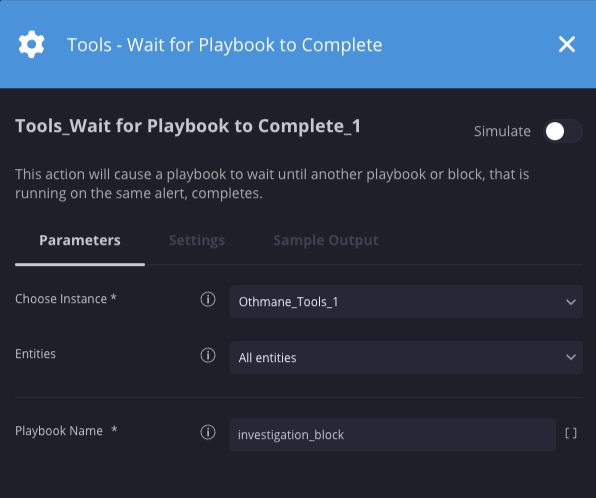Click the Playbook Name input field
Viewport: 596px width, 498px height.
coord(393,435)
